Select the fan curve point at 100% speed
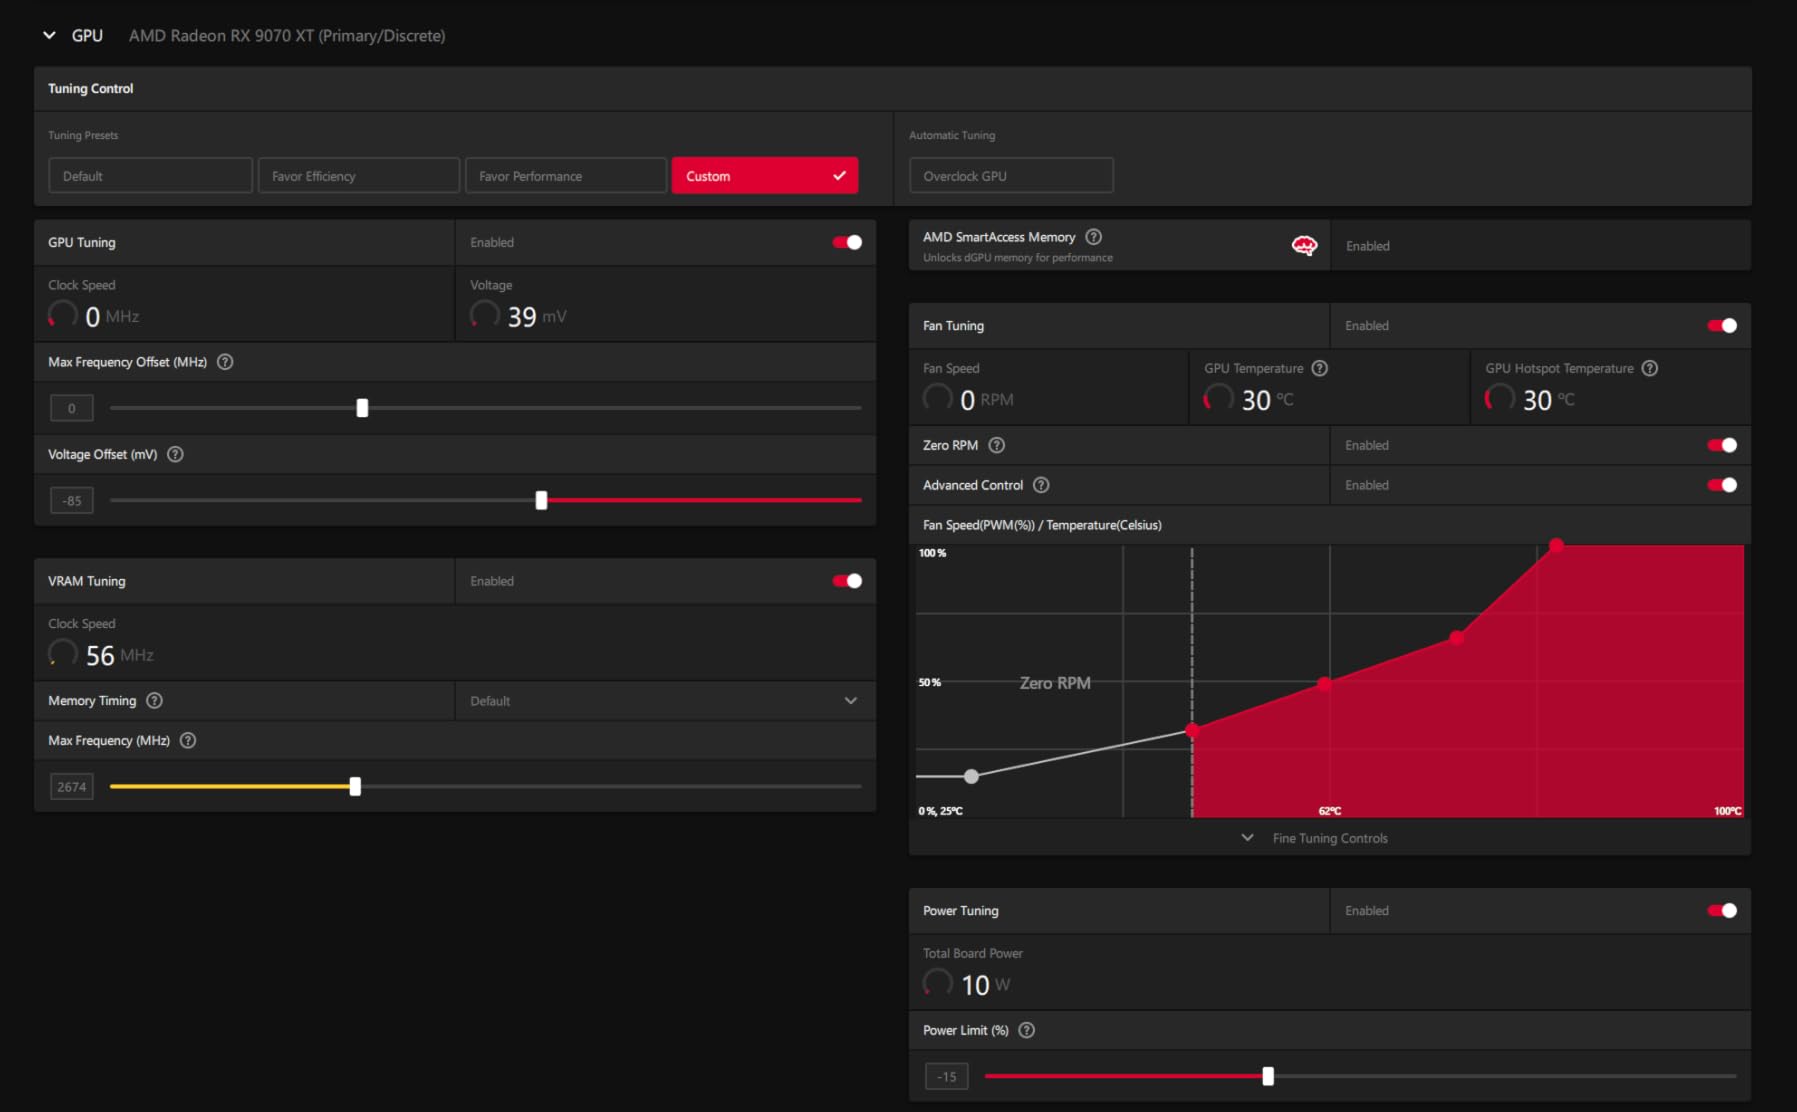 tap(1556, 545)
